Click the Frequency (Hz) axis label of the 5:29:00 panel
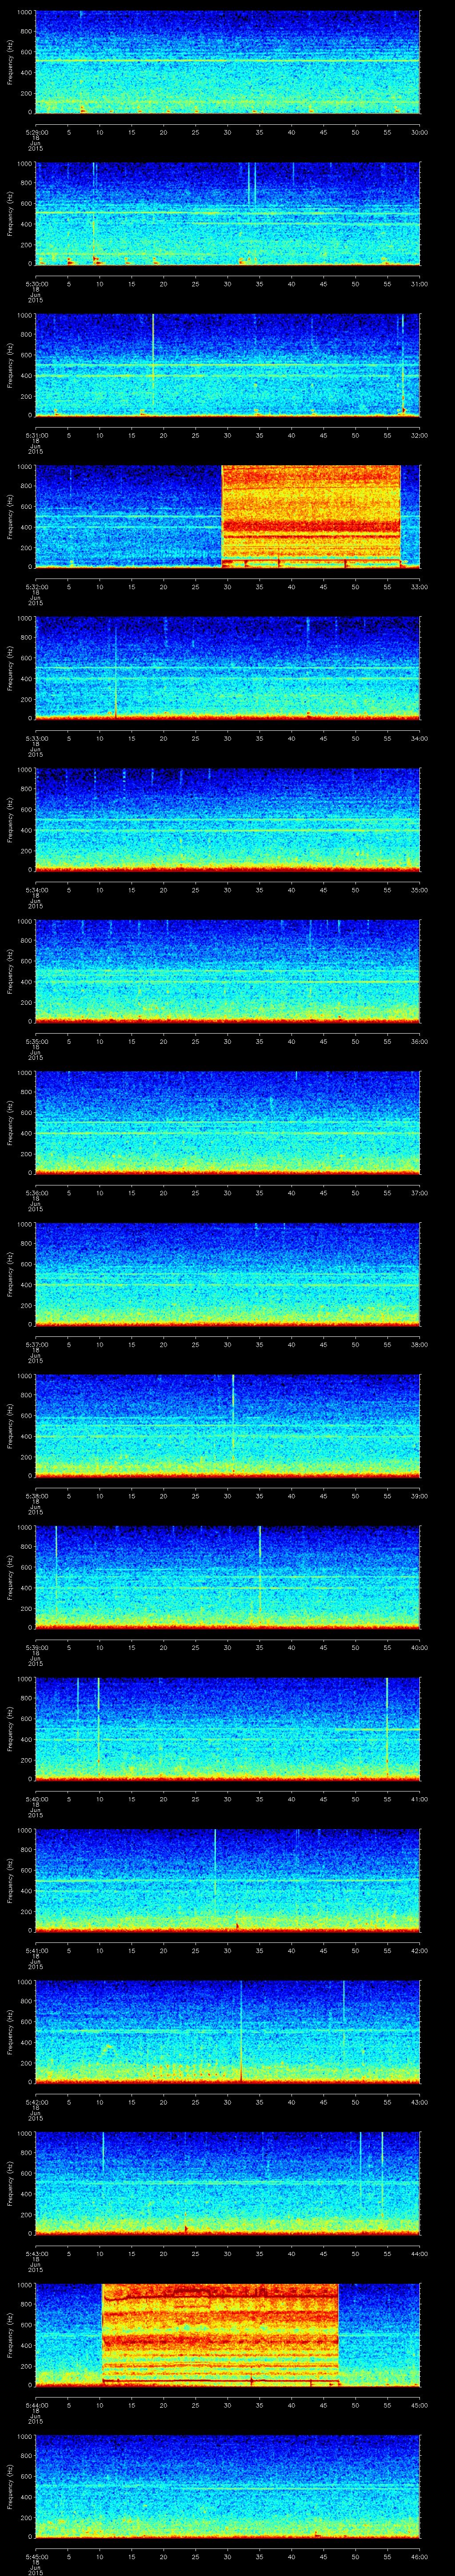 coord(10,62)
